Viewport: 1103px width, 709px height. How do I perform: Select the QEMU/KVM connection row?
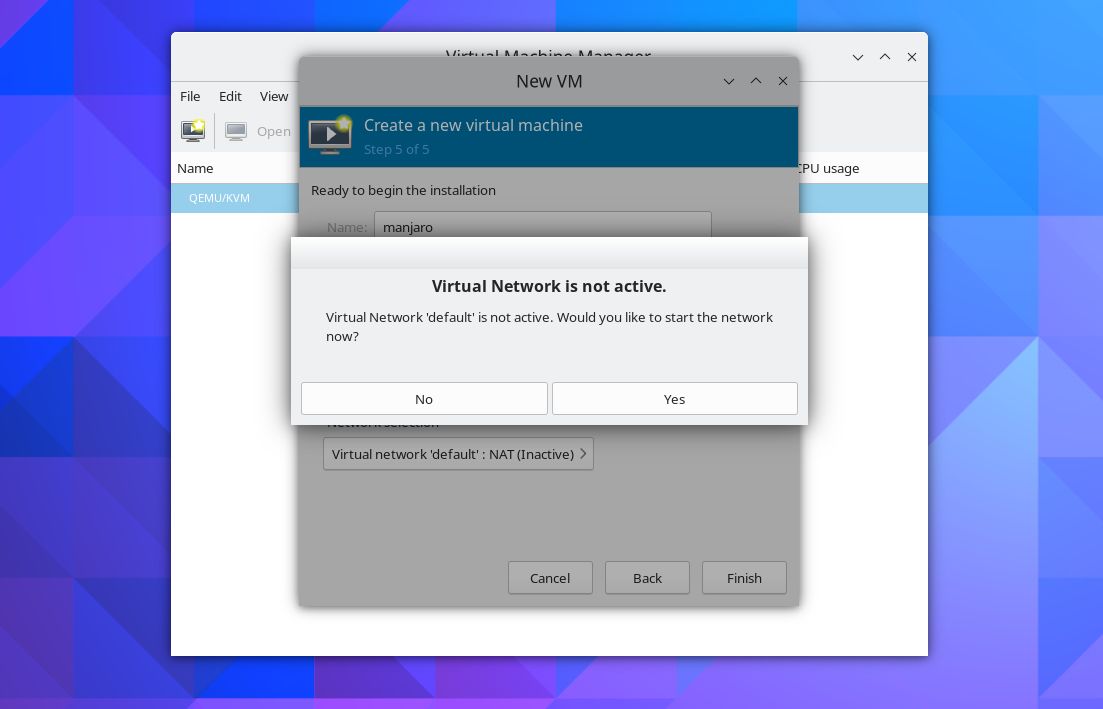click(x=219, y=198)
